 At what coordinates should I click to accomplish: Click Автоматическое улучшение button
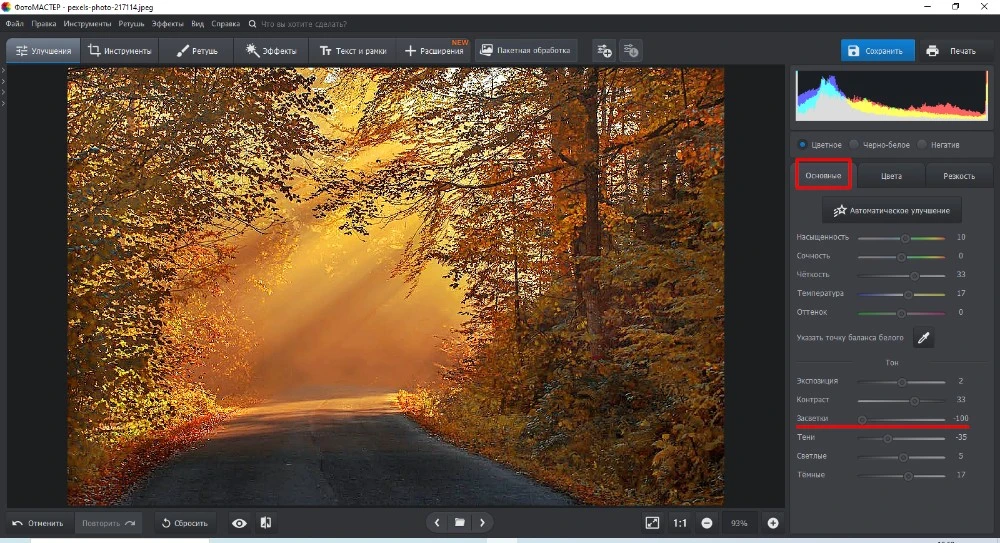[891, 211]
